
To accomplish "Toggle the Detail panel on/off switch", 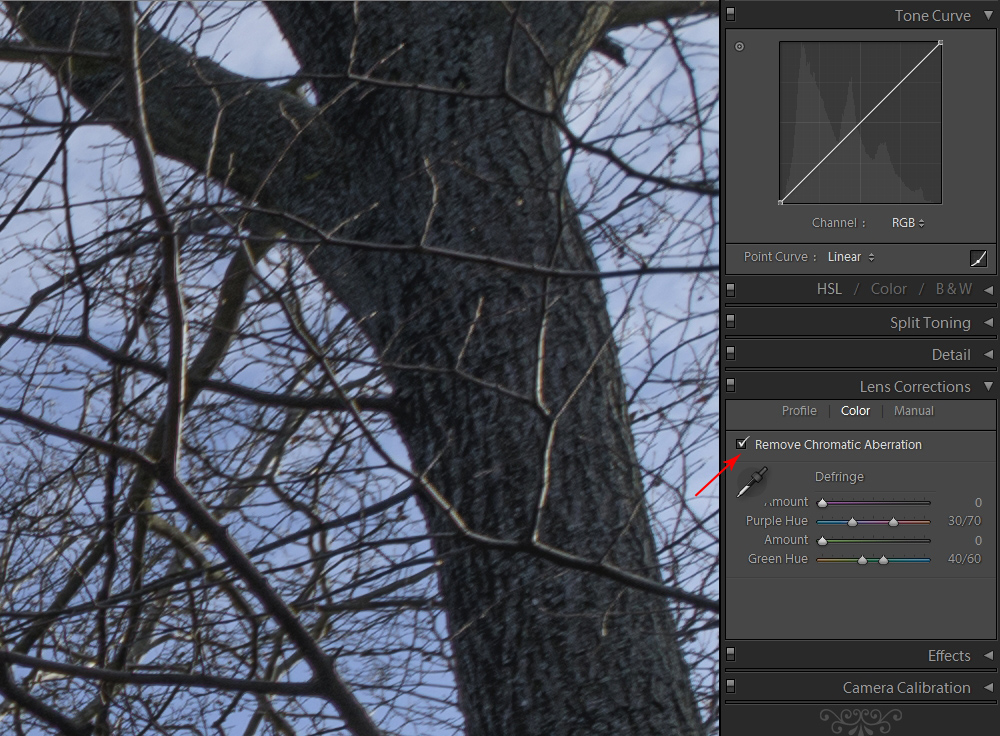I will 731,354.
